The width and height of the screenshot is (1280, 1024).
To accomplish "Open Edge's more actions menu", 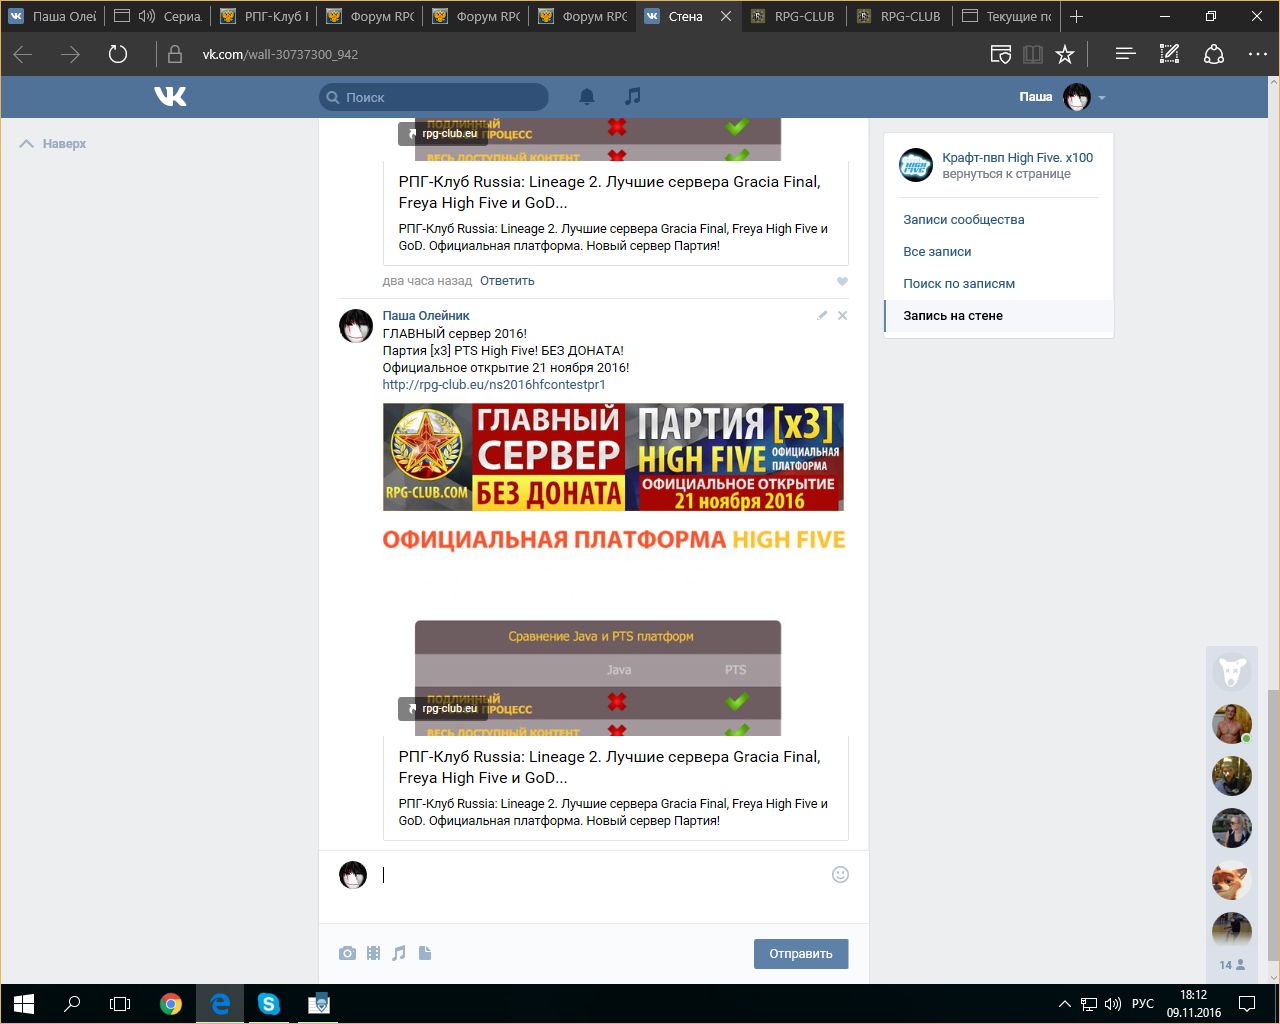I will 1258,54.
